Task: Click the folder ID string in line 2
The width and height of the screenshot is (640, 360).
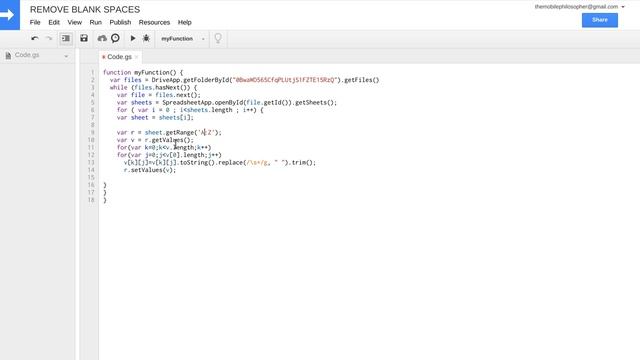Action: pyautogui.click(x=284, y=80)
